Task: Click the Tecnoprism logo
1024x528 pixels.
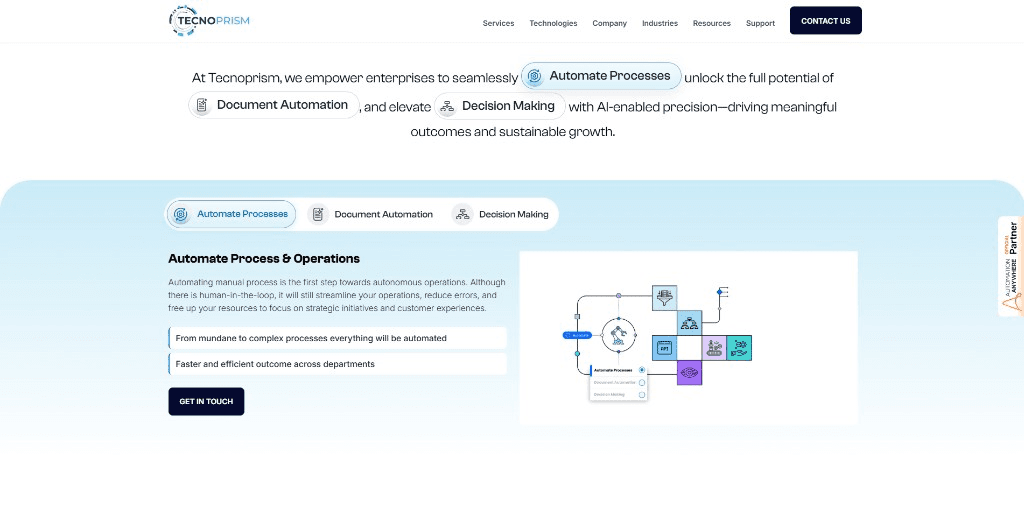Action: click(209, 20)
